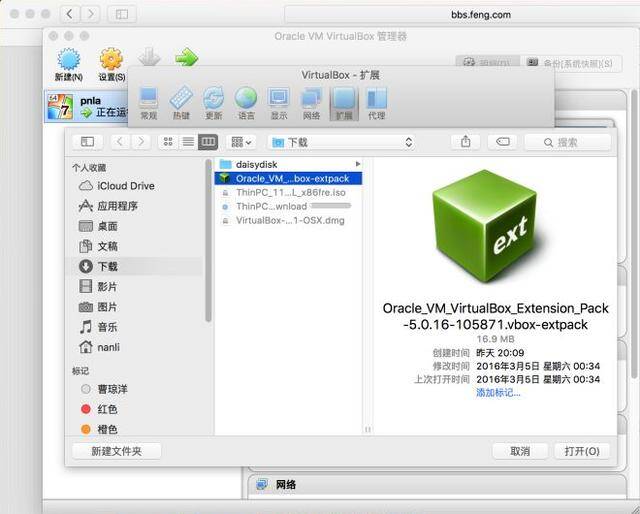
Task: Click Snapshots (备份[系统快照]) button in VirtualBox
Action: pos(572,63)
